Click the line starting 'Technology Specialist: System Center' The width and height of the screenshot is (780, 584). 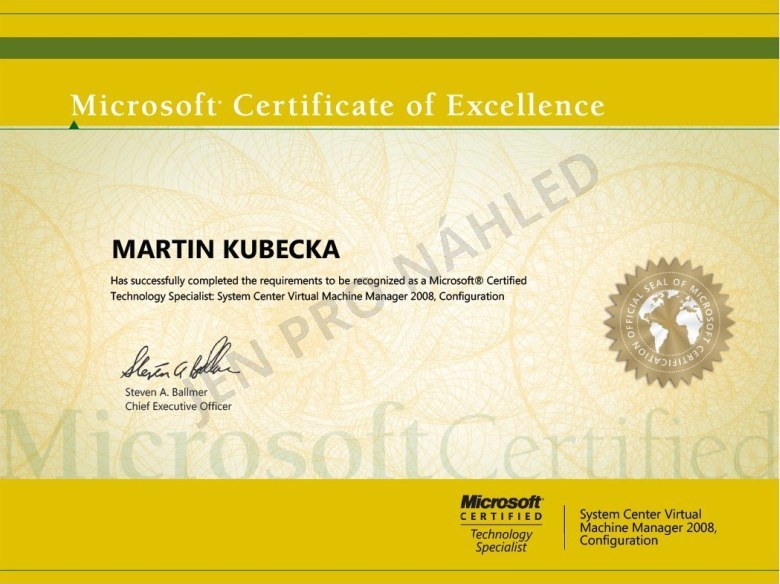[x=307, y=296]
